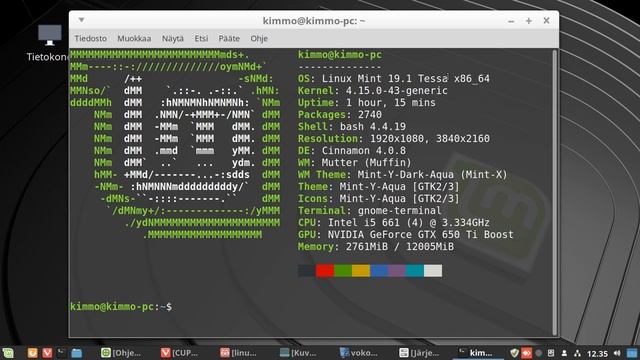Click the red tray icon beside the shield
640x360 pixels.
[x=527, y=353]
